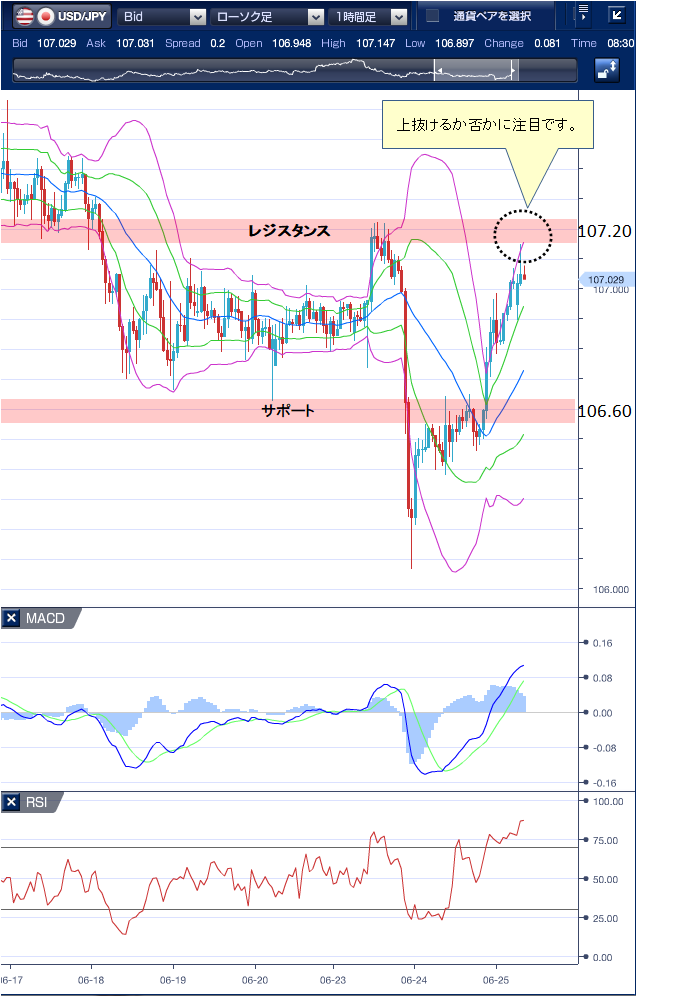Image resolution: width=679 pixels, height=997 pixels.
Task: Click the サポート support band label
Action: [x=288, y=410]
